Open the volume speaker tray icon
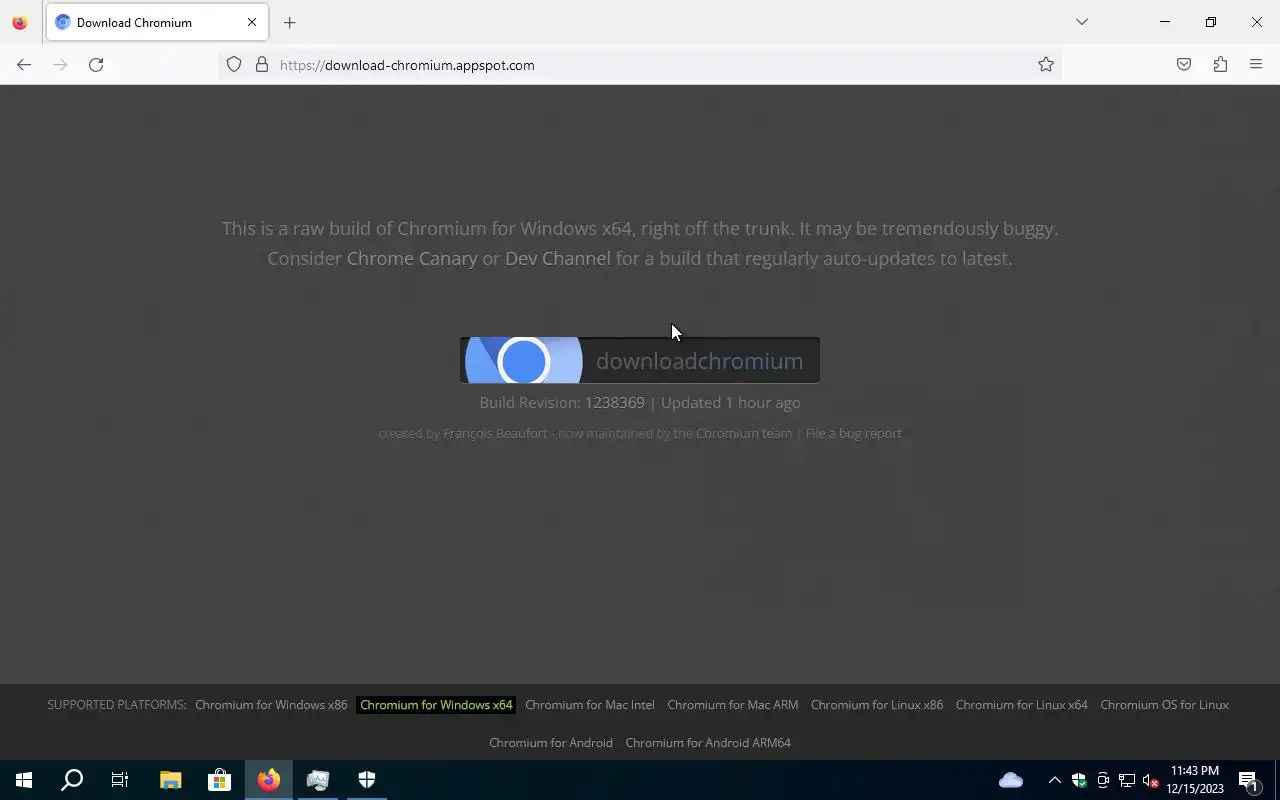 (x=1150, y=780)
